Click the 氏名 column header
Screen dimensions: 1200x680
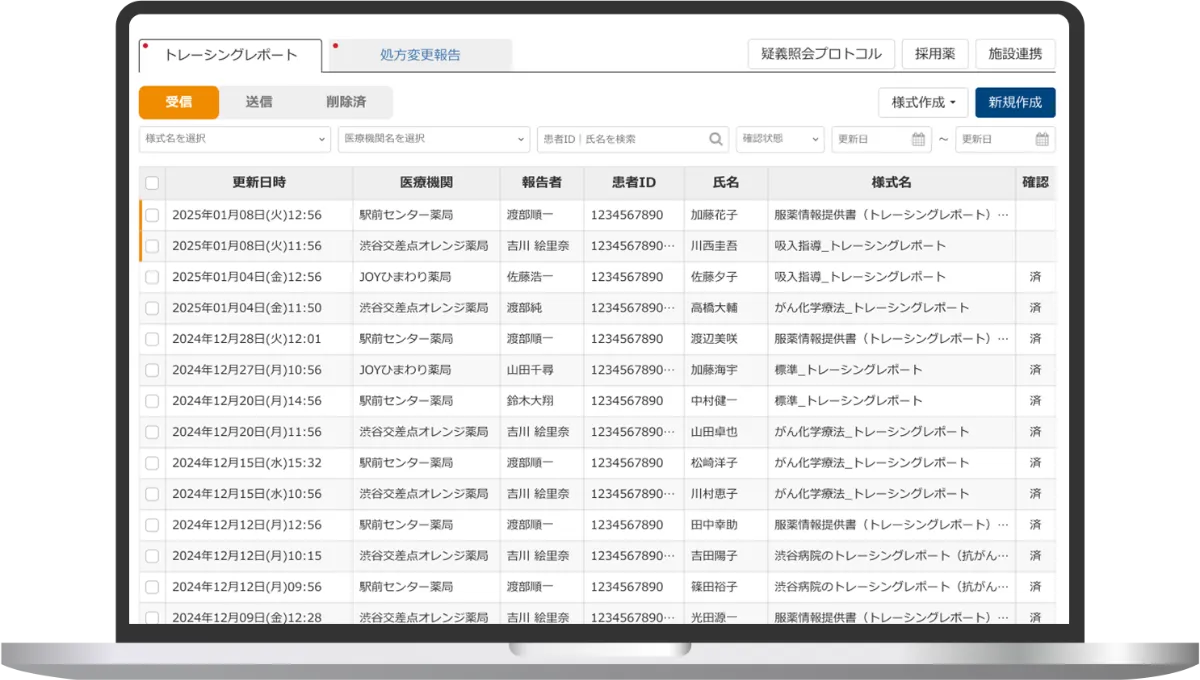point(726,183)
